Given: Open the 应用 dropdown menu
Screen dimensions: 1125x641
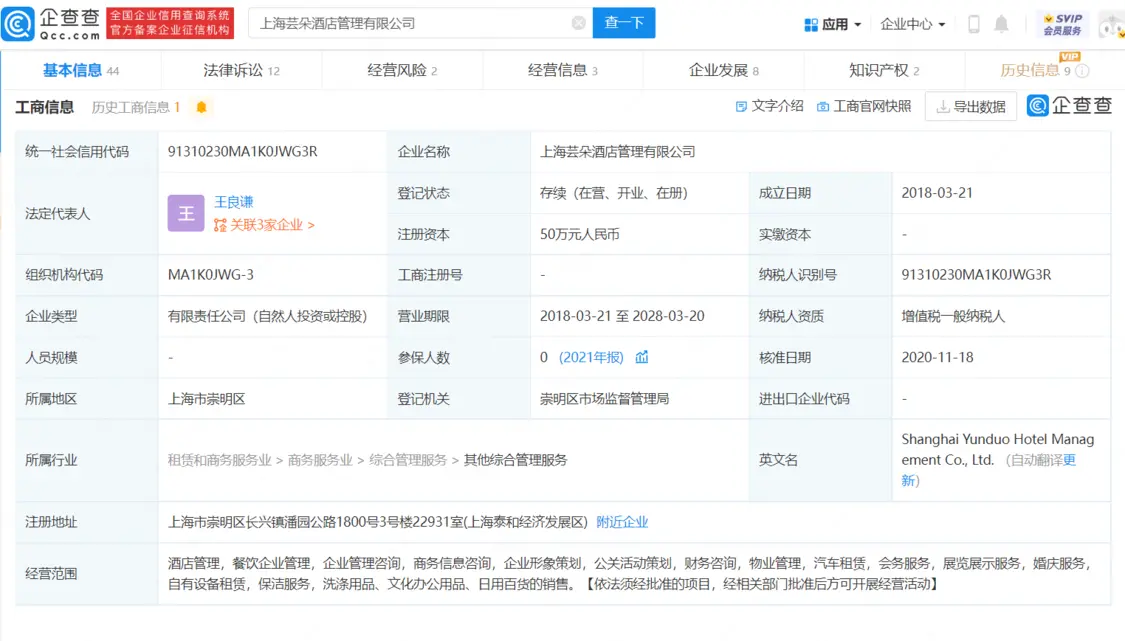Looking at the screenshot, I should tap(832, 24).
